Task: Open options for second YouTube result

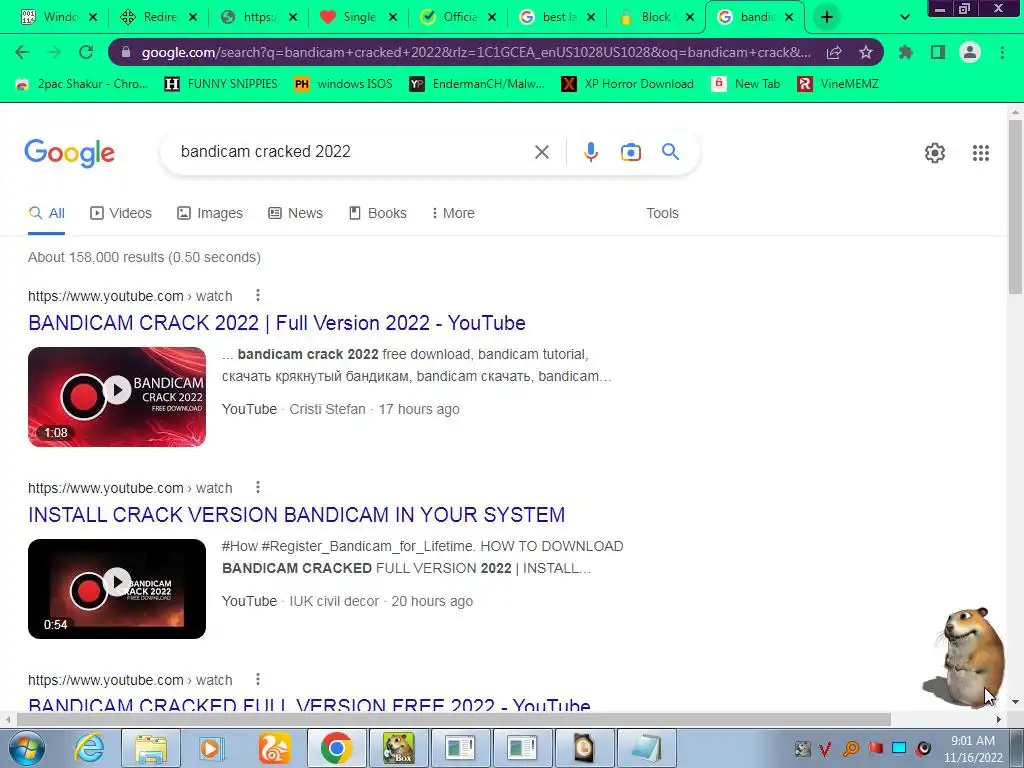Action: pyautogui.click(x=258, y=488)
